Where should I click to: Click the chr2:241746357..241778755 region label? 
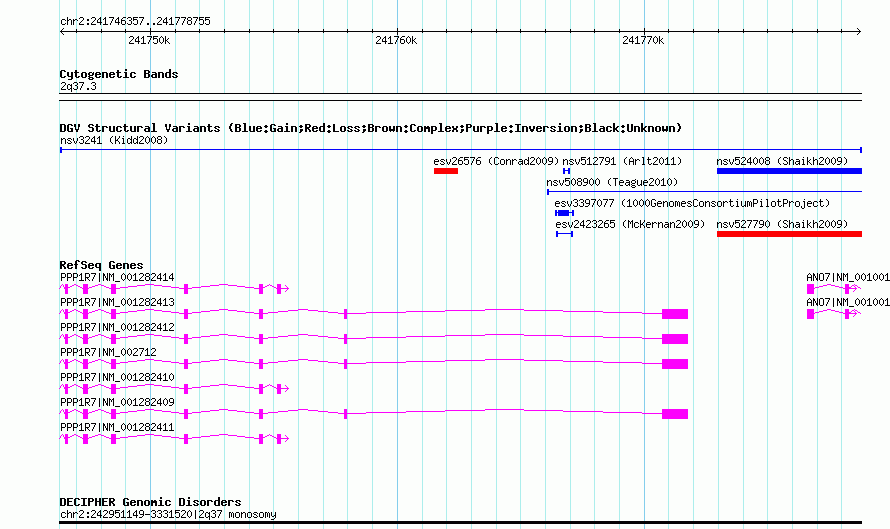(x=135, y=22)
